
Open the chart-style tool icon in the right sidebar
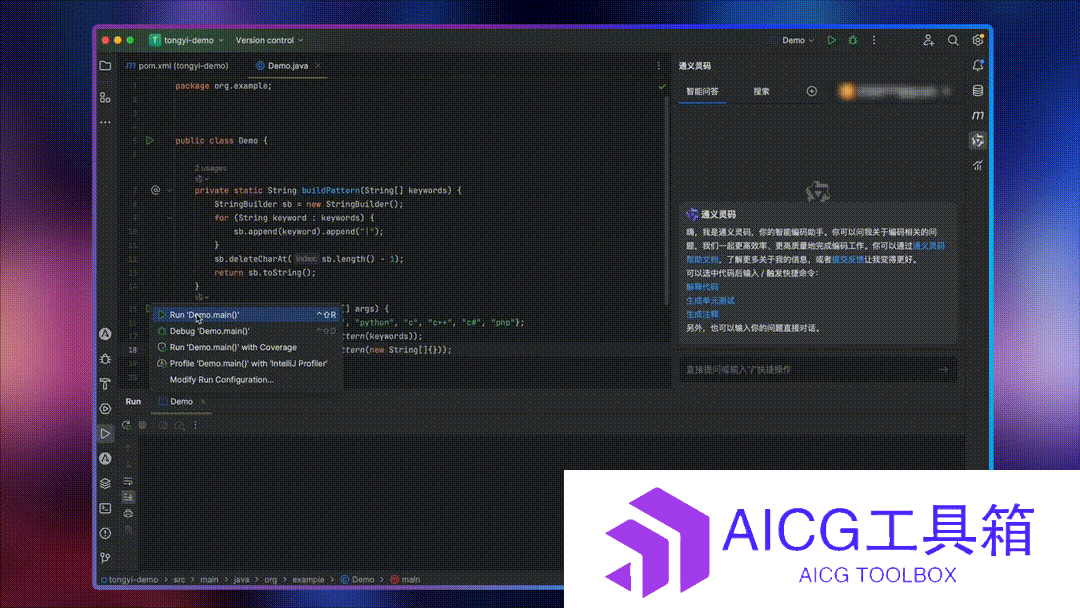pyautogui.click(x=977, y=165)
